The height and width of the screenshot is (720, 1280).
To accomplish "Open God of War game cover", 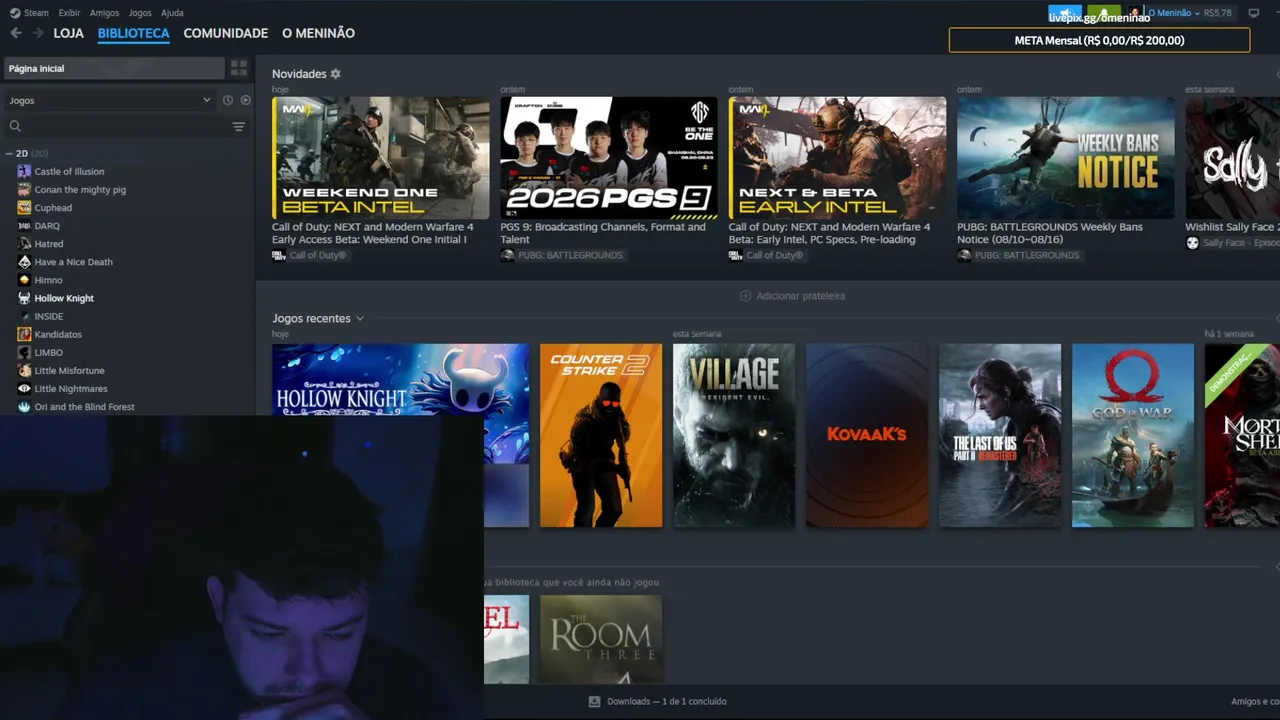I will pyautogui.click(x=1133, y=435).
